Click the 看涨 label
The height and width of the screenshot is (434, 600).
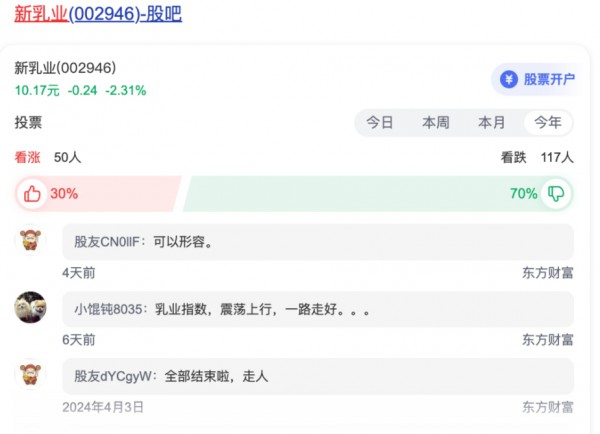[27, 157]
